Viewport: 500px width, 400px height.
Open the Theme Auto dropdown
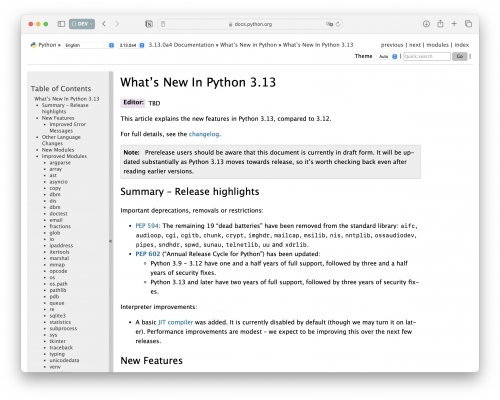(x=387, y=57)
